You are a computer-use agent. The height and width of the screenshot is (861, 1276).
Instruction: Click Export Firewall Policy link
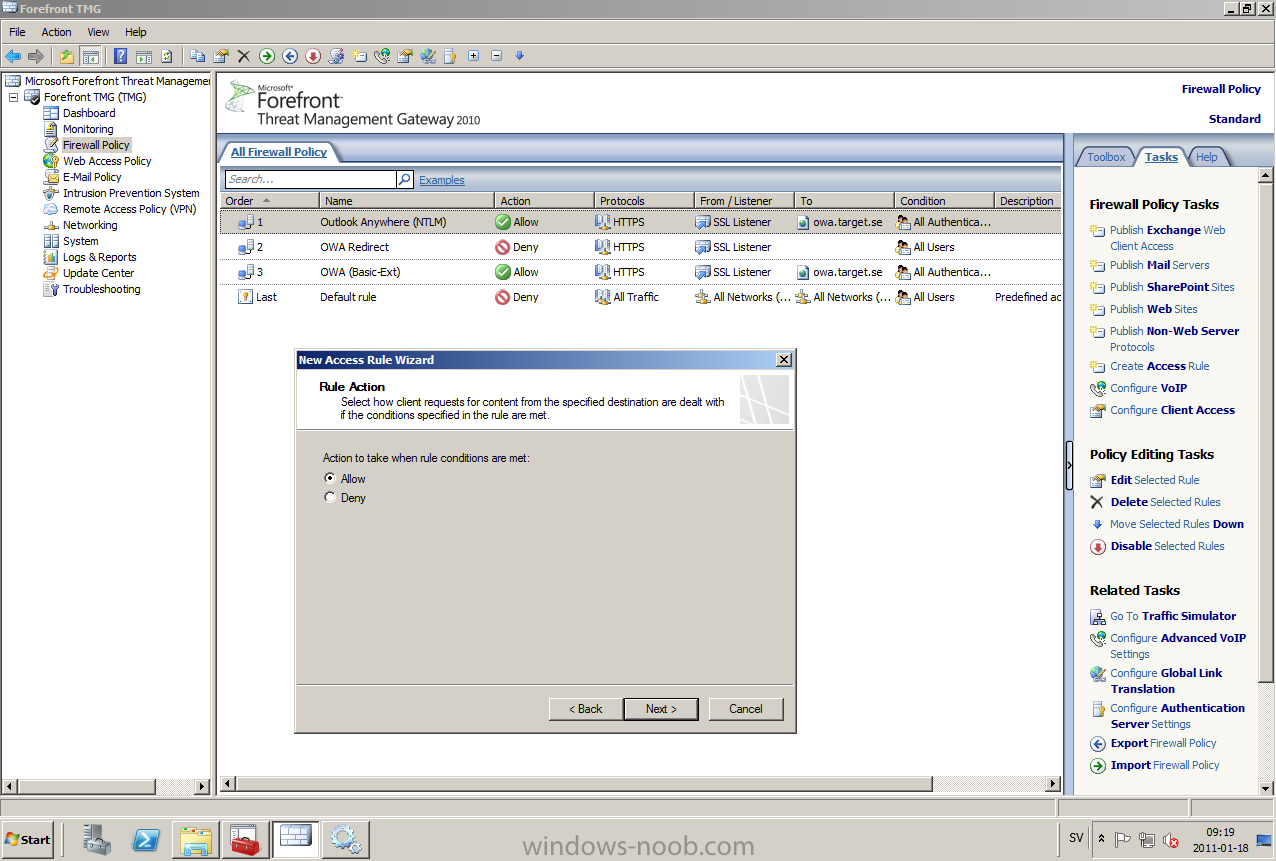1163,743
